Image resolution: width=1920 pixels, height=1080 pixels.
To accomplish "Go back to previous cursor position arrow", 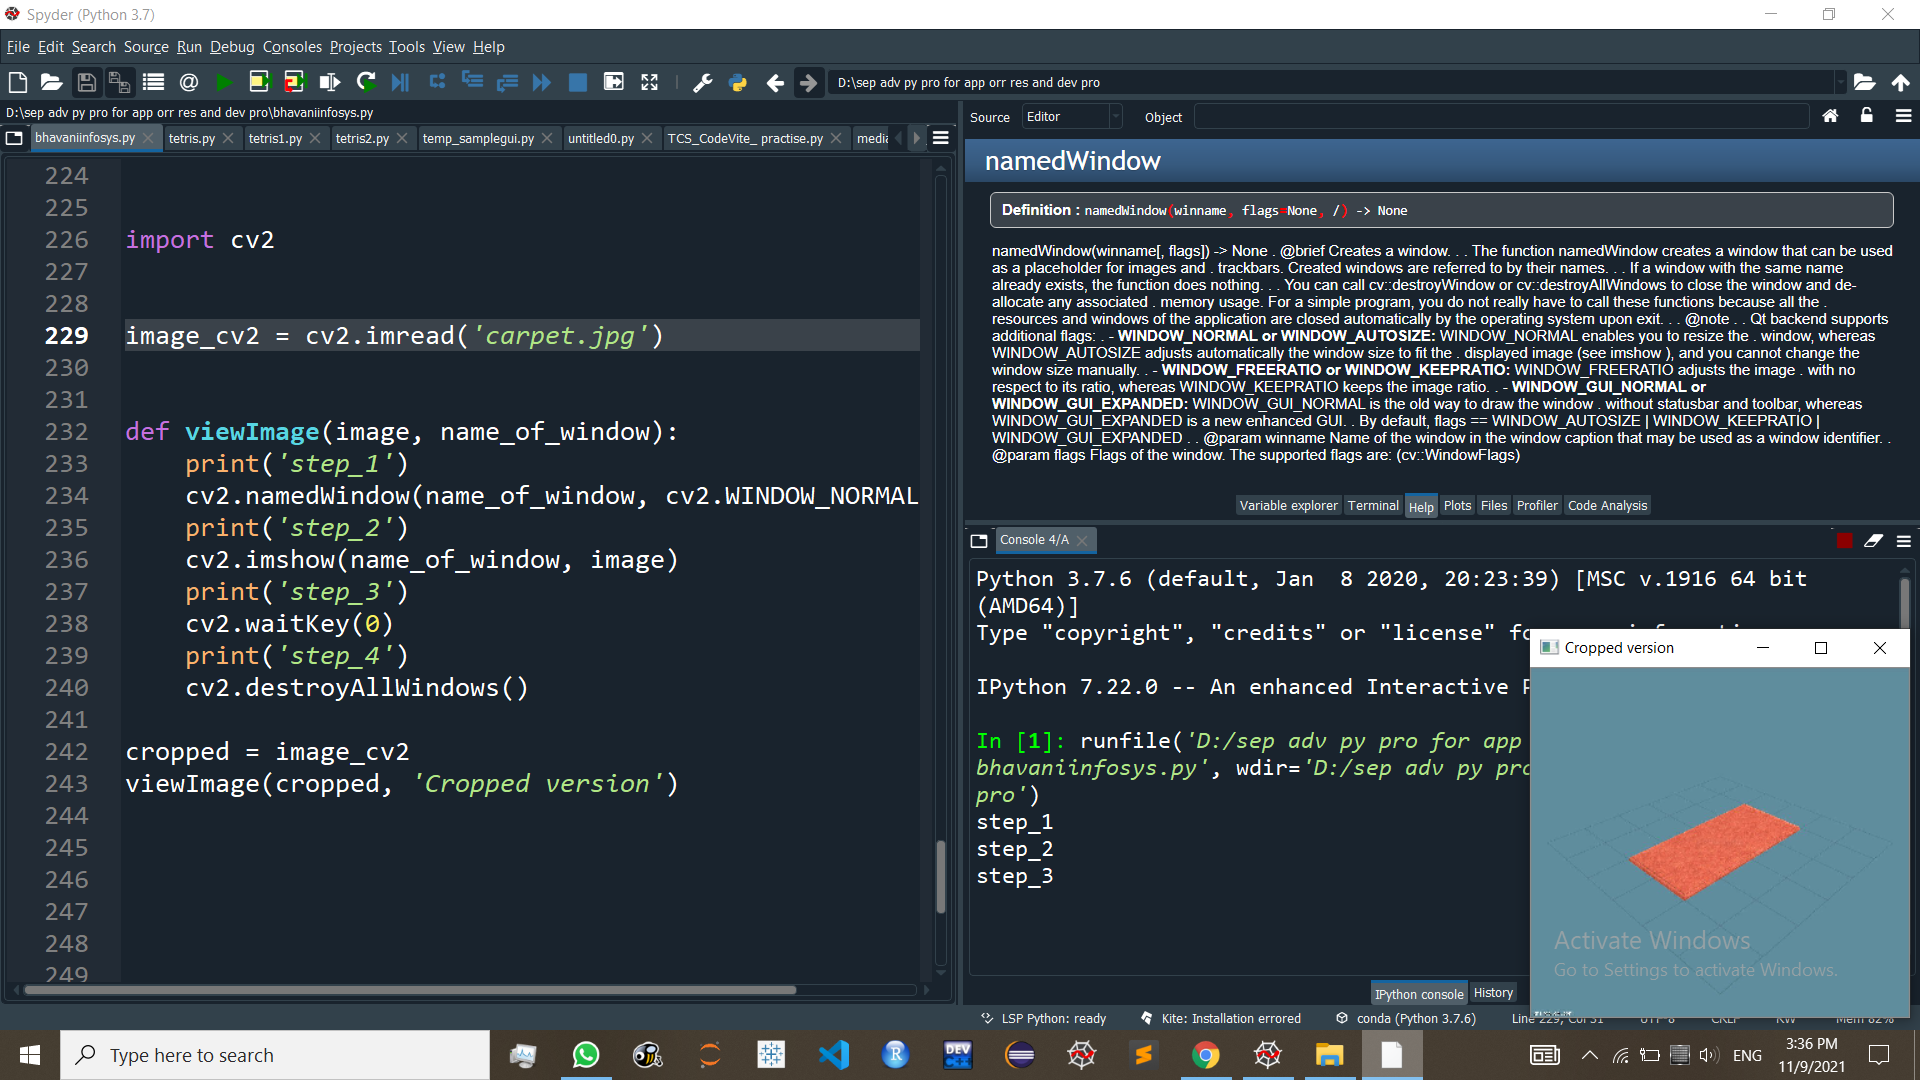I will (x=775, y=82).
